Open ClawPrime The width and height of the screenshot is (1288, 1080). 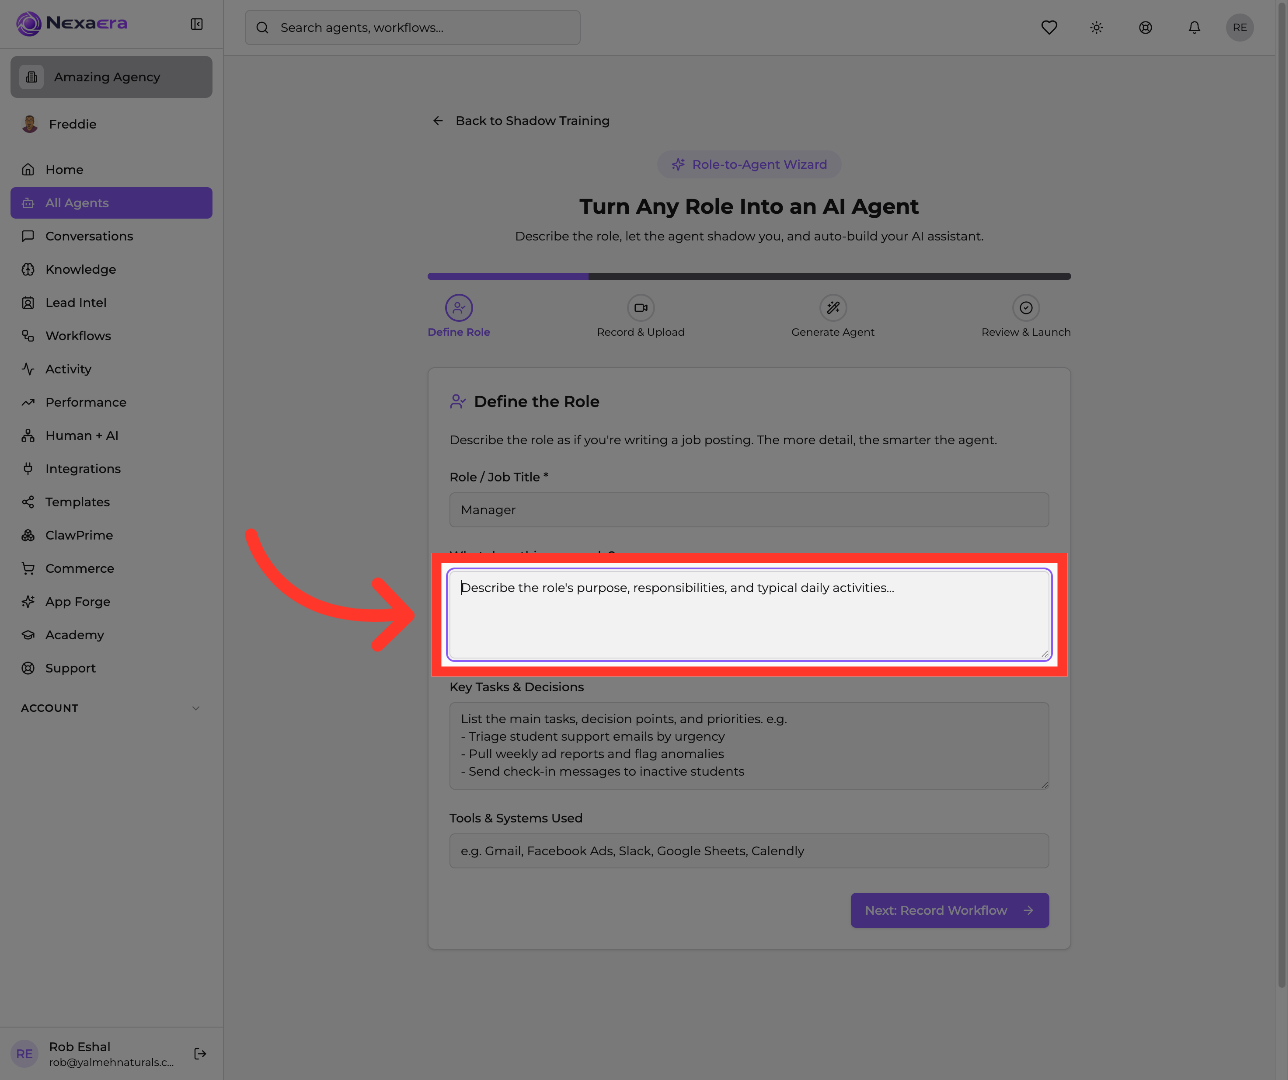pyautogui.click(x=111, y=535)
